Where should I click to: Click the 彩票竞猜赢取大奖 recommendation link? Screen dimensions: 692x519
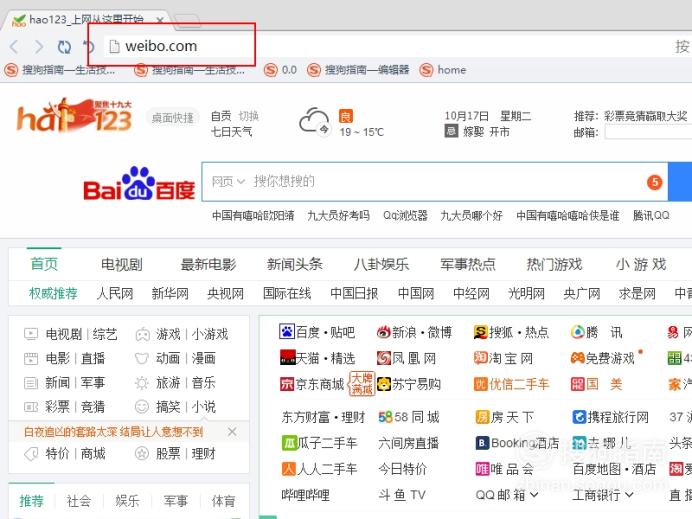[646, 116]
